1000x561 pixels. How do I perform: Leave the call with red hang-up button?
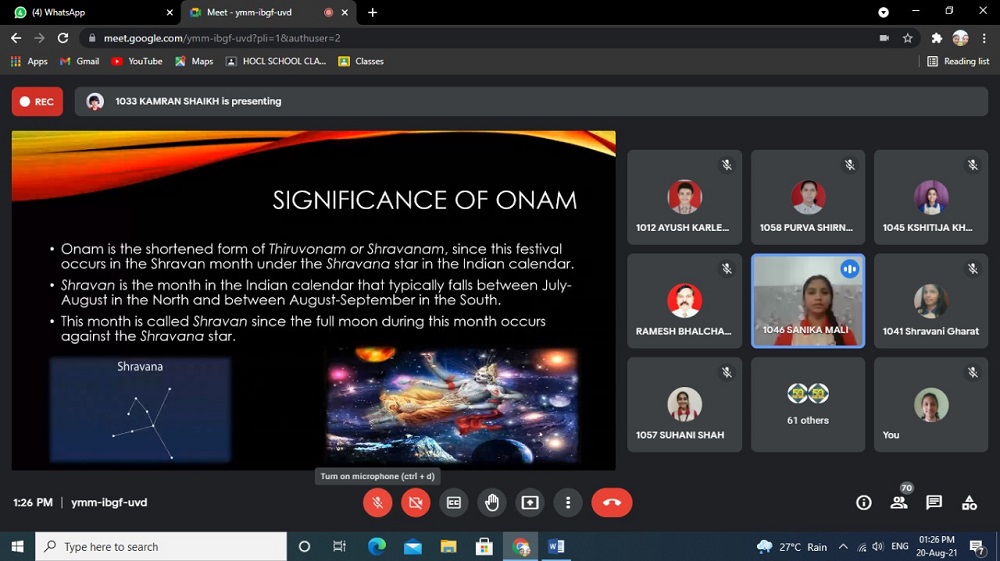coord(611,503)
